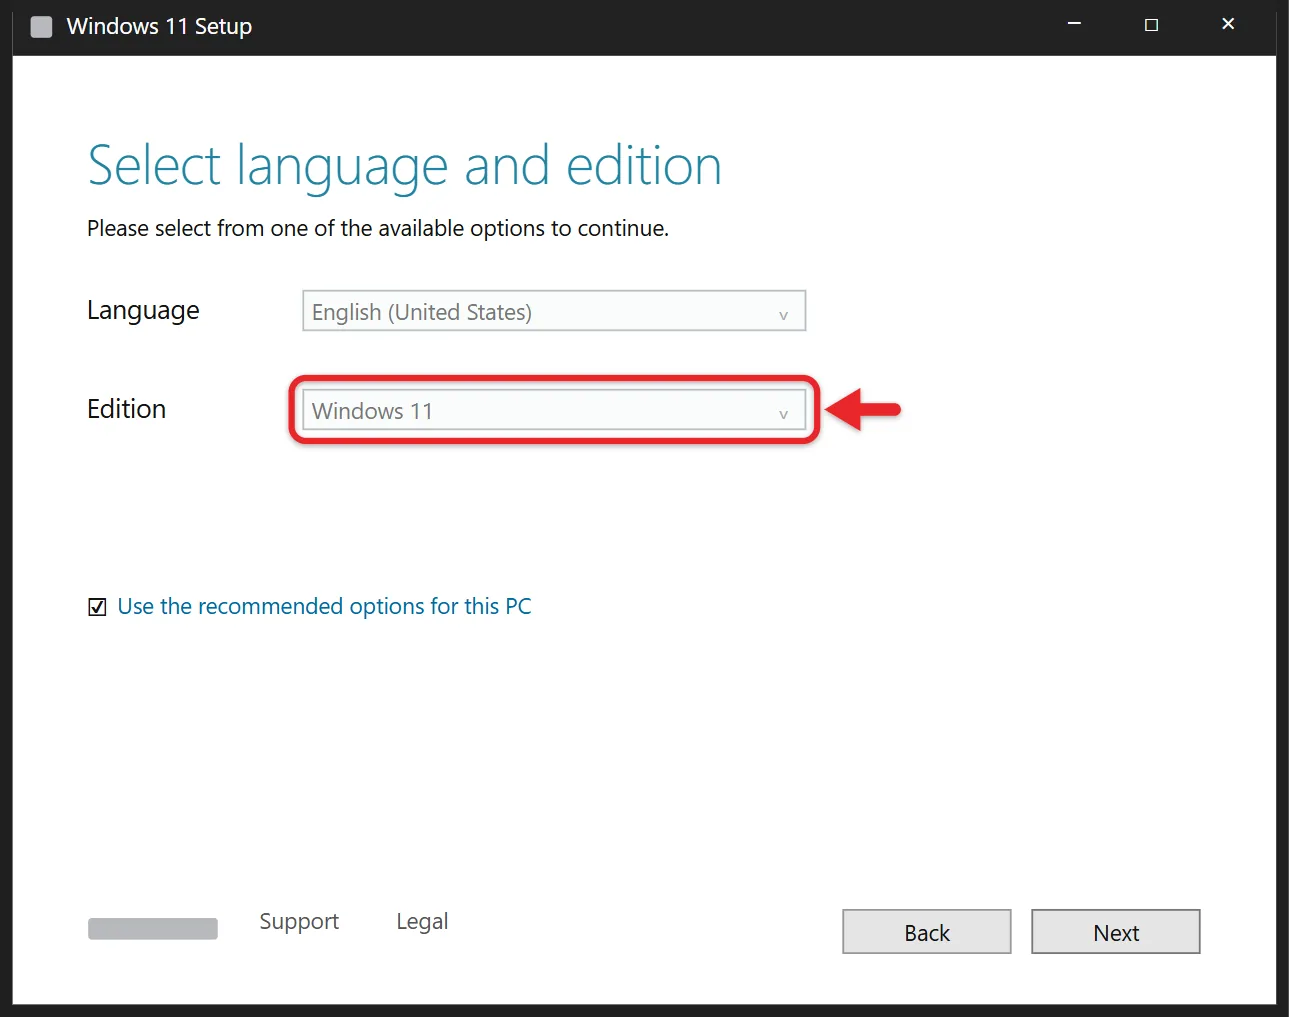Viewport: 1289px width, 1017px height.
Task: Go Back to the previous step
Action: (927, 932)
